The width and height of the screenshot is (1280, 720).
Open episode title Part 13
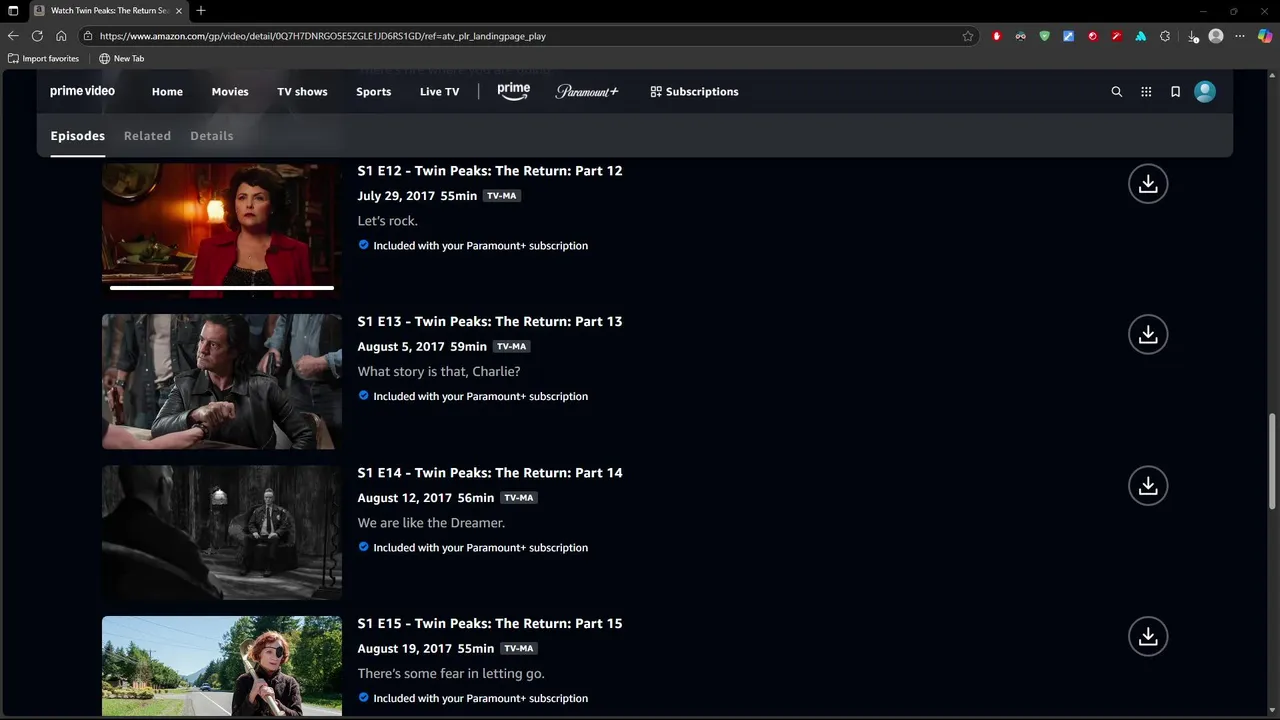pos(490,322)
